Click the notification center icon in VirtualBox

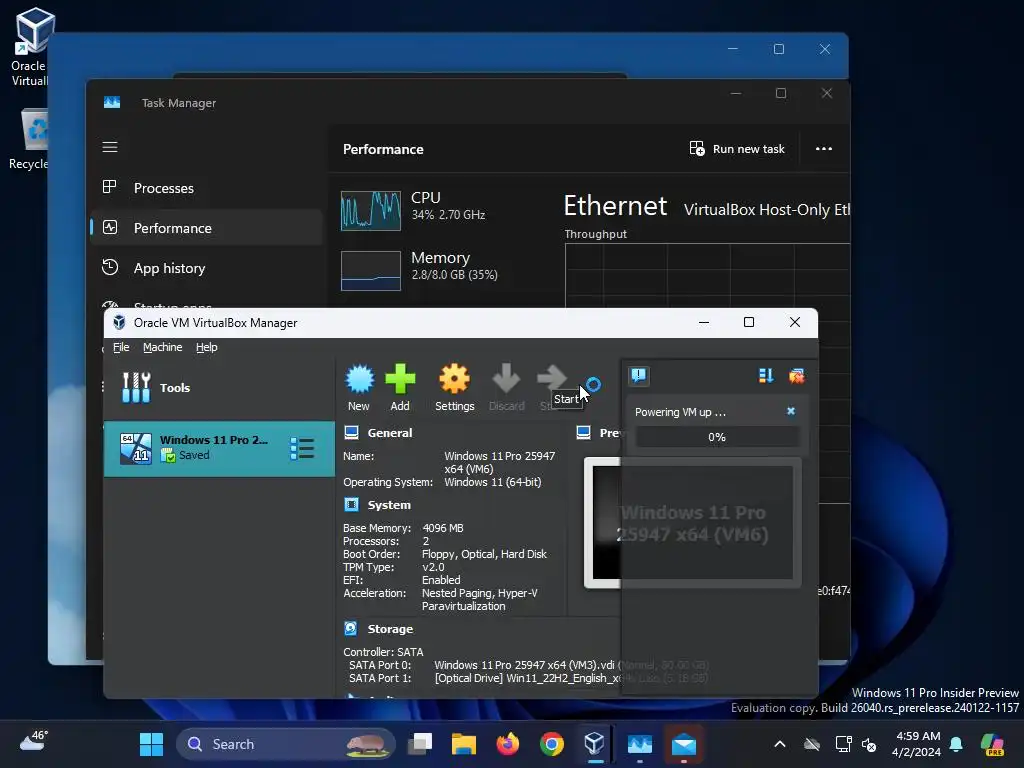639,376
